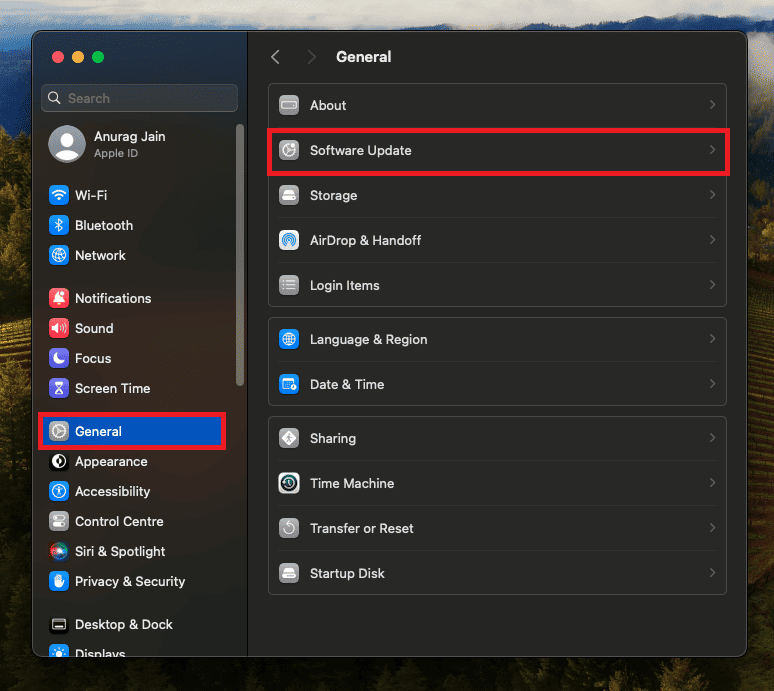Expand the Startup Disk chevron
Viewport: 774px width, 691px height.
pyautogui.click(x=712, y=573)
